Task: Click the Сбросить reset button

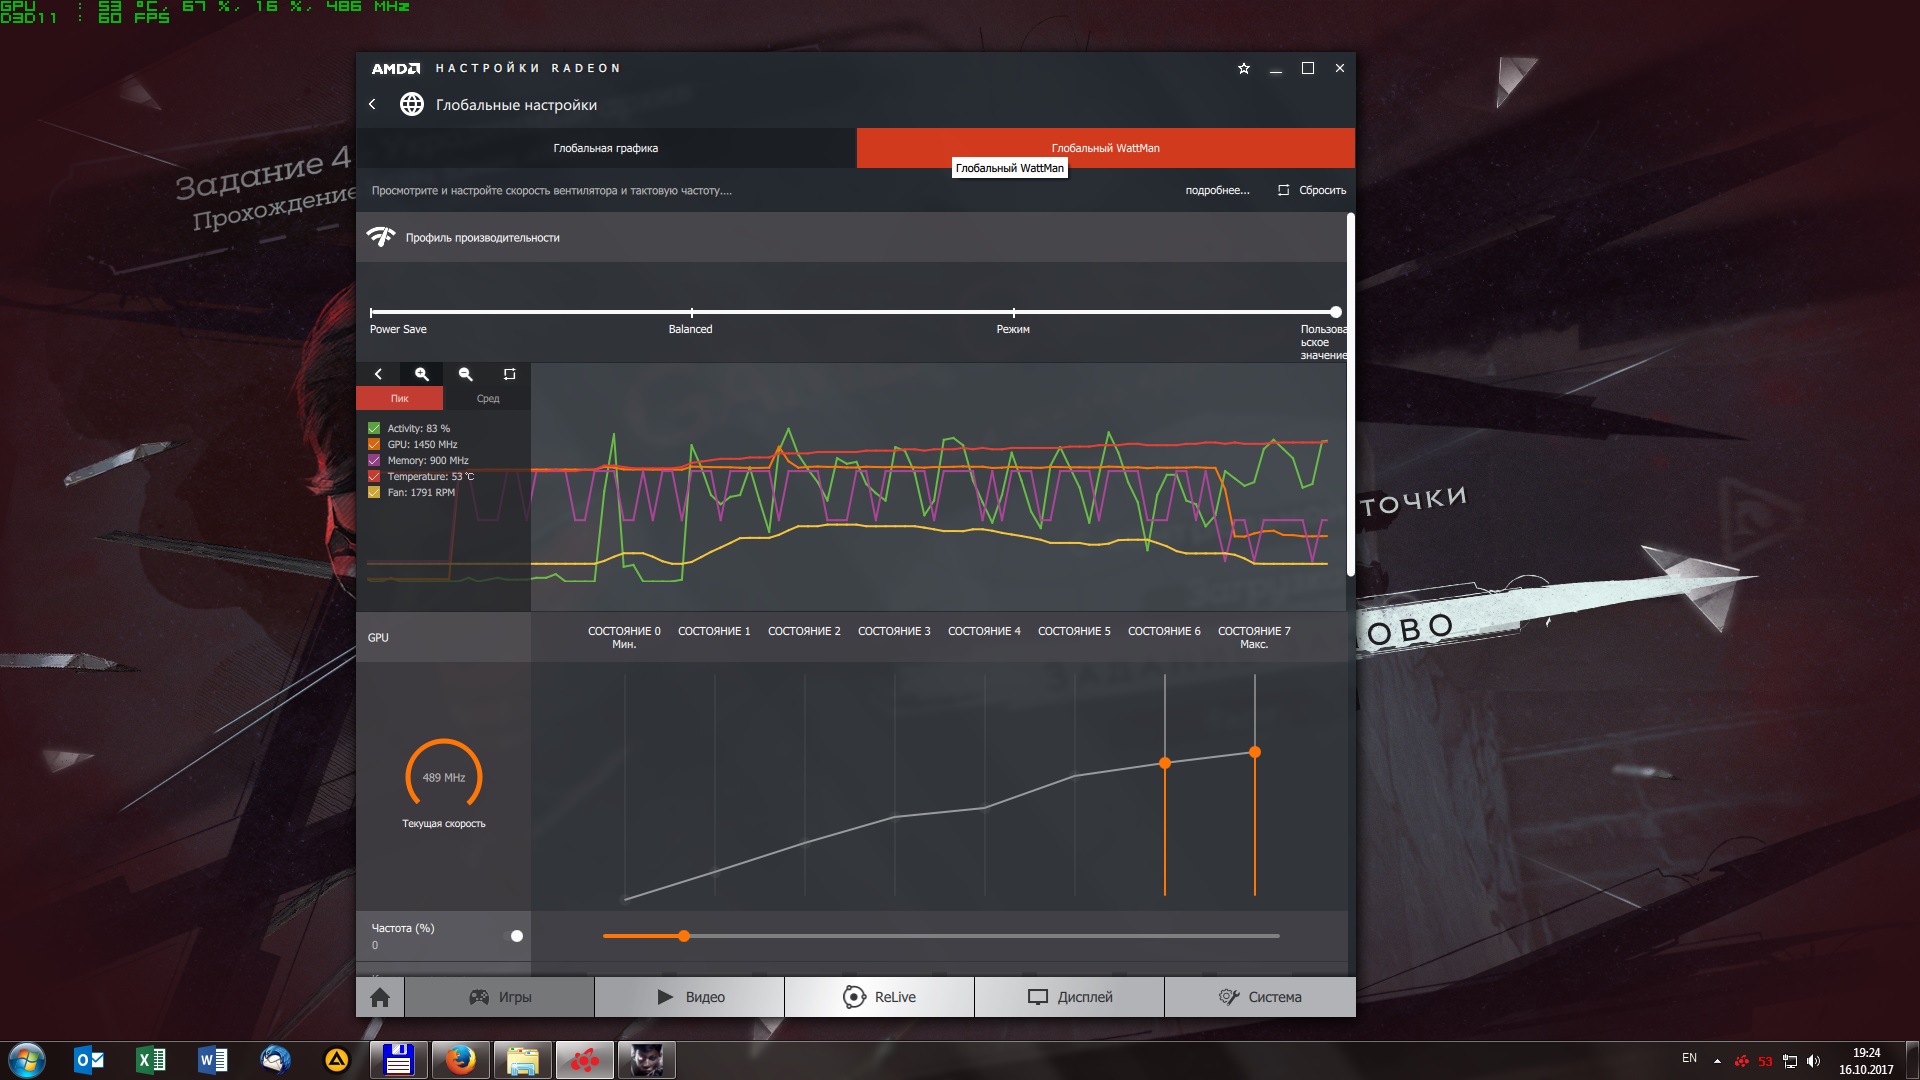Action: (x=1312, y=190)
